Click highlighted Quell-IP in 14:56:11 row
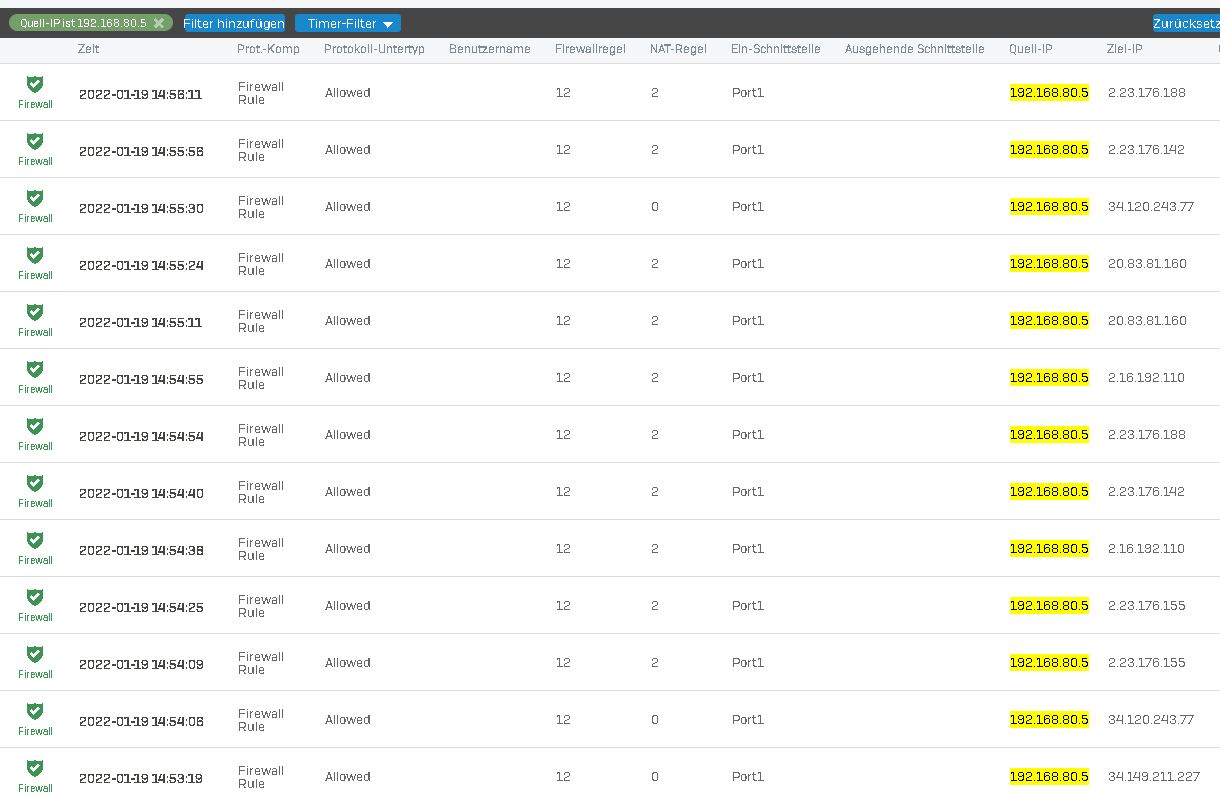This screenshot has height=798, width=1220. (1049, 92)
